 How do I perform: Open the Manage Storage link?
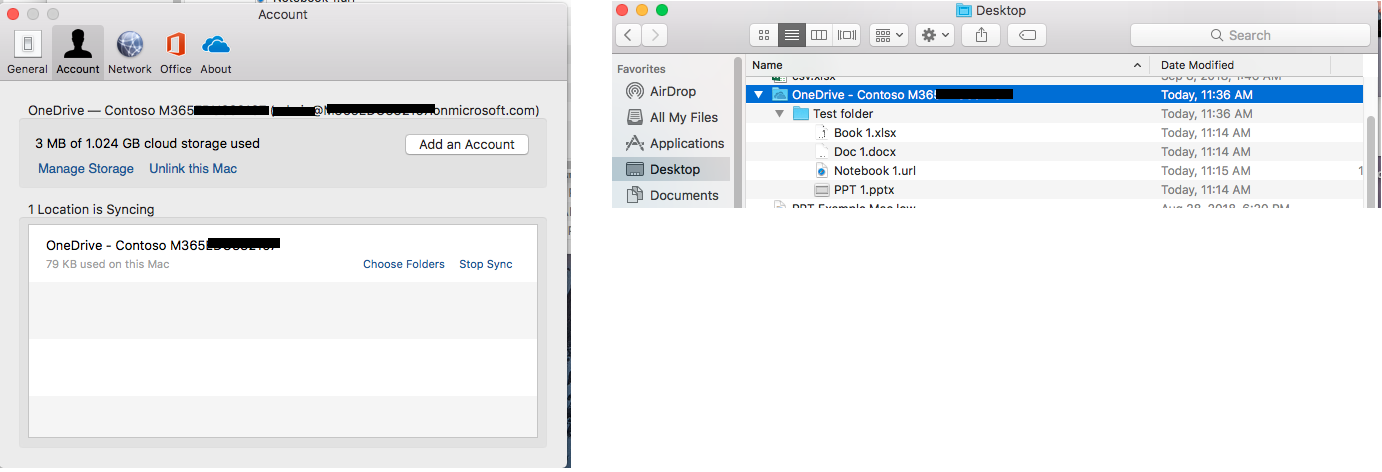[86, 168]
